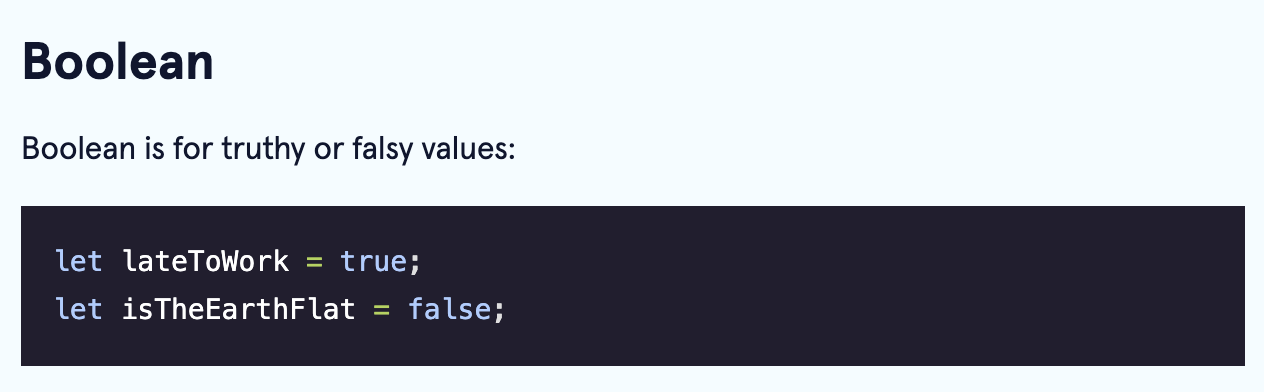Click the equals sign after lateToWork

click(314, 263)
